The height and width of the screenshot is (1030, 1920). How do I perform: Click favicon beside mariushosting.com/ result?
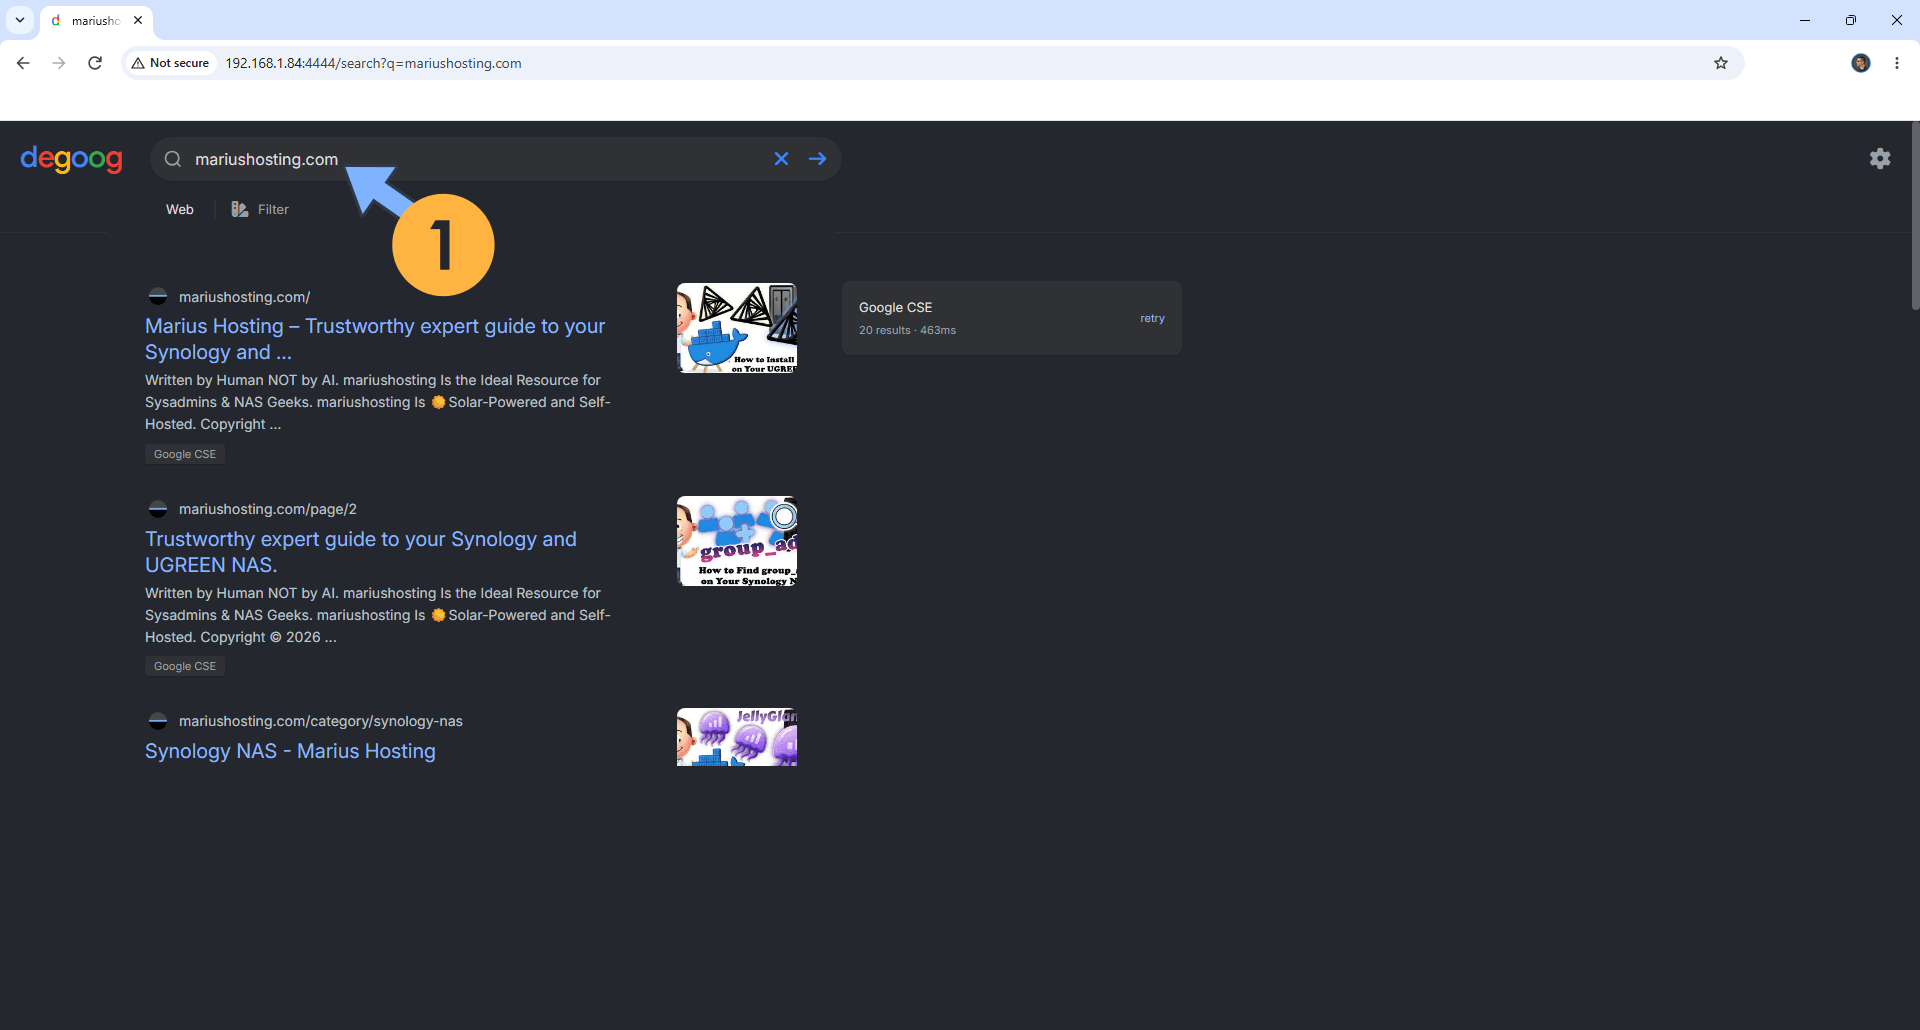(x=158, y=297)
